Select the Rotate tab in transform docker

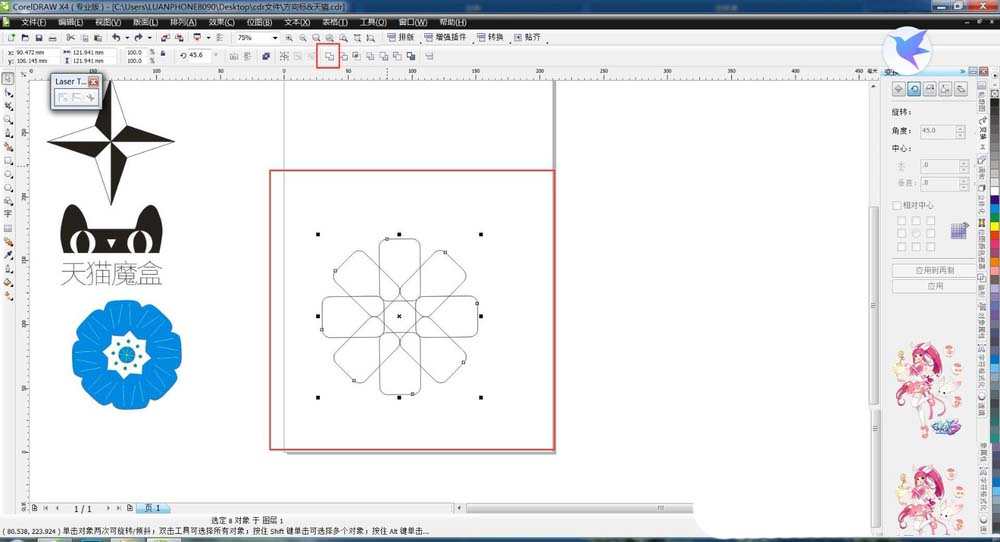[x=914, y=90]
